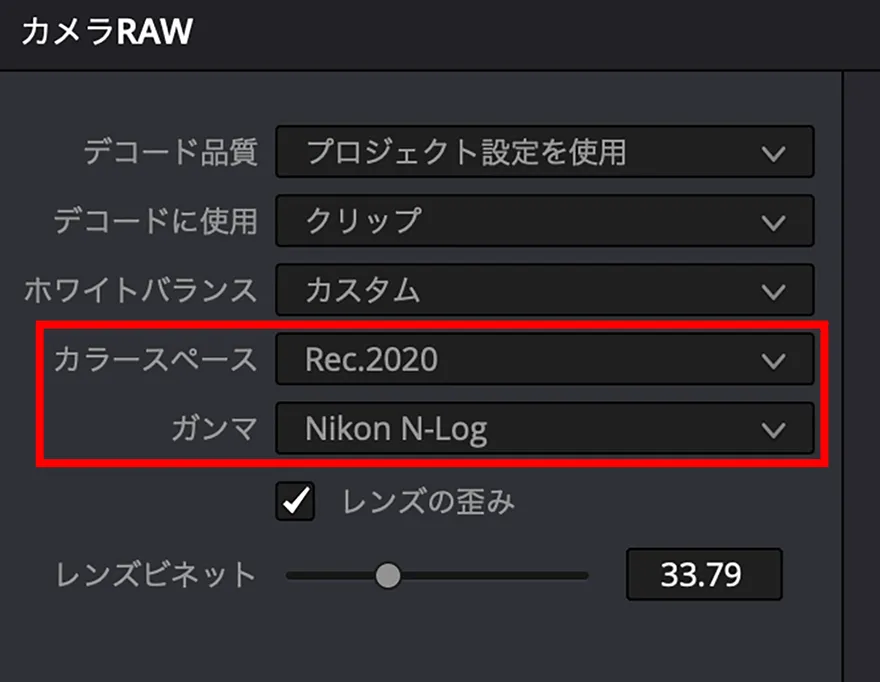Viewport: 880px width, 682px height.
Task: Uncheck the レンズの歪み checkbox
Action: (295, 502)
